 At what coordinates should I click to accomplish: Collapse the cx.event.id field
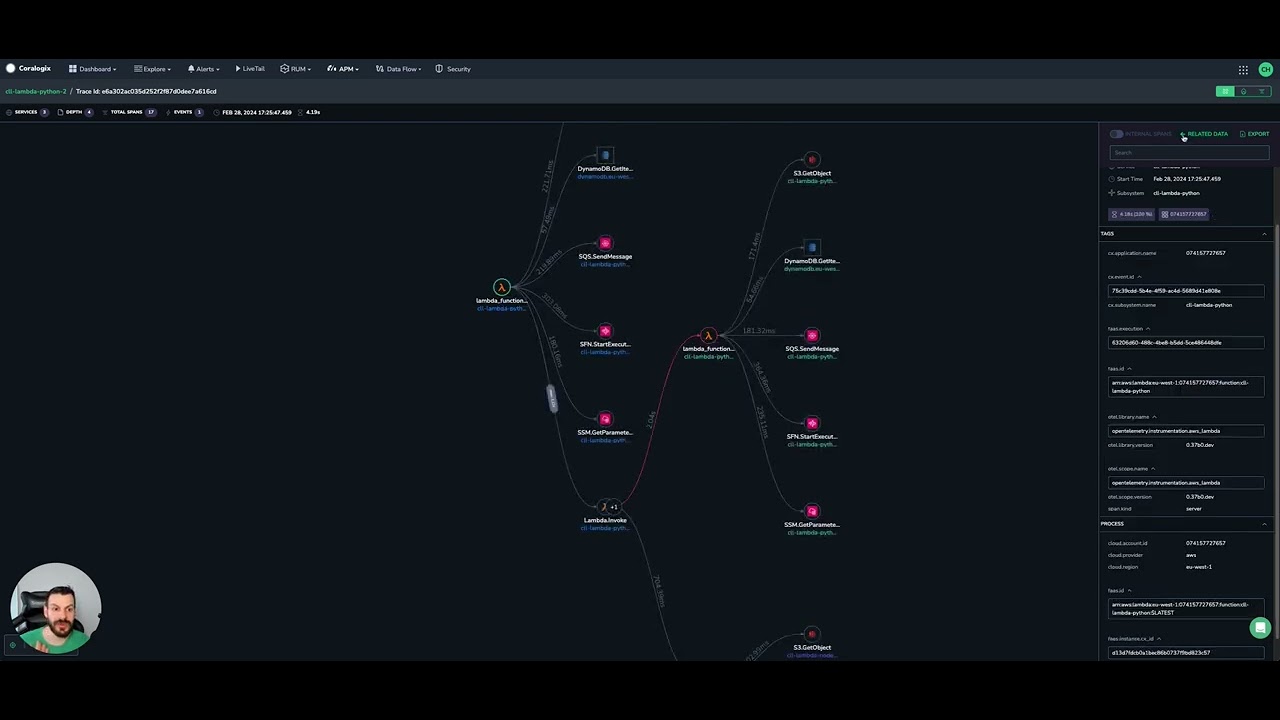coord(1139,277)
